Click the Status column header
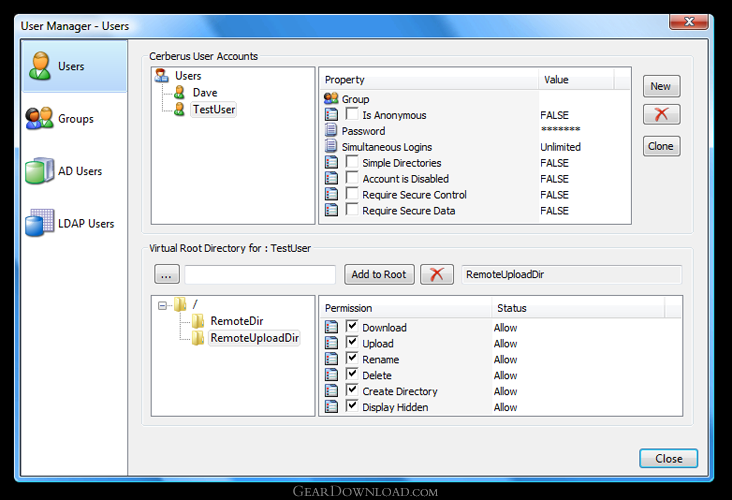 point(578,308)
